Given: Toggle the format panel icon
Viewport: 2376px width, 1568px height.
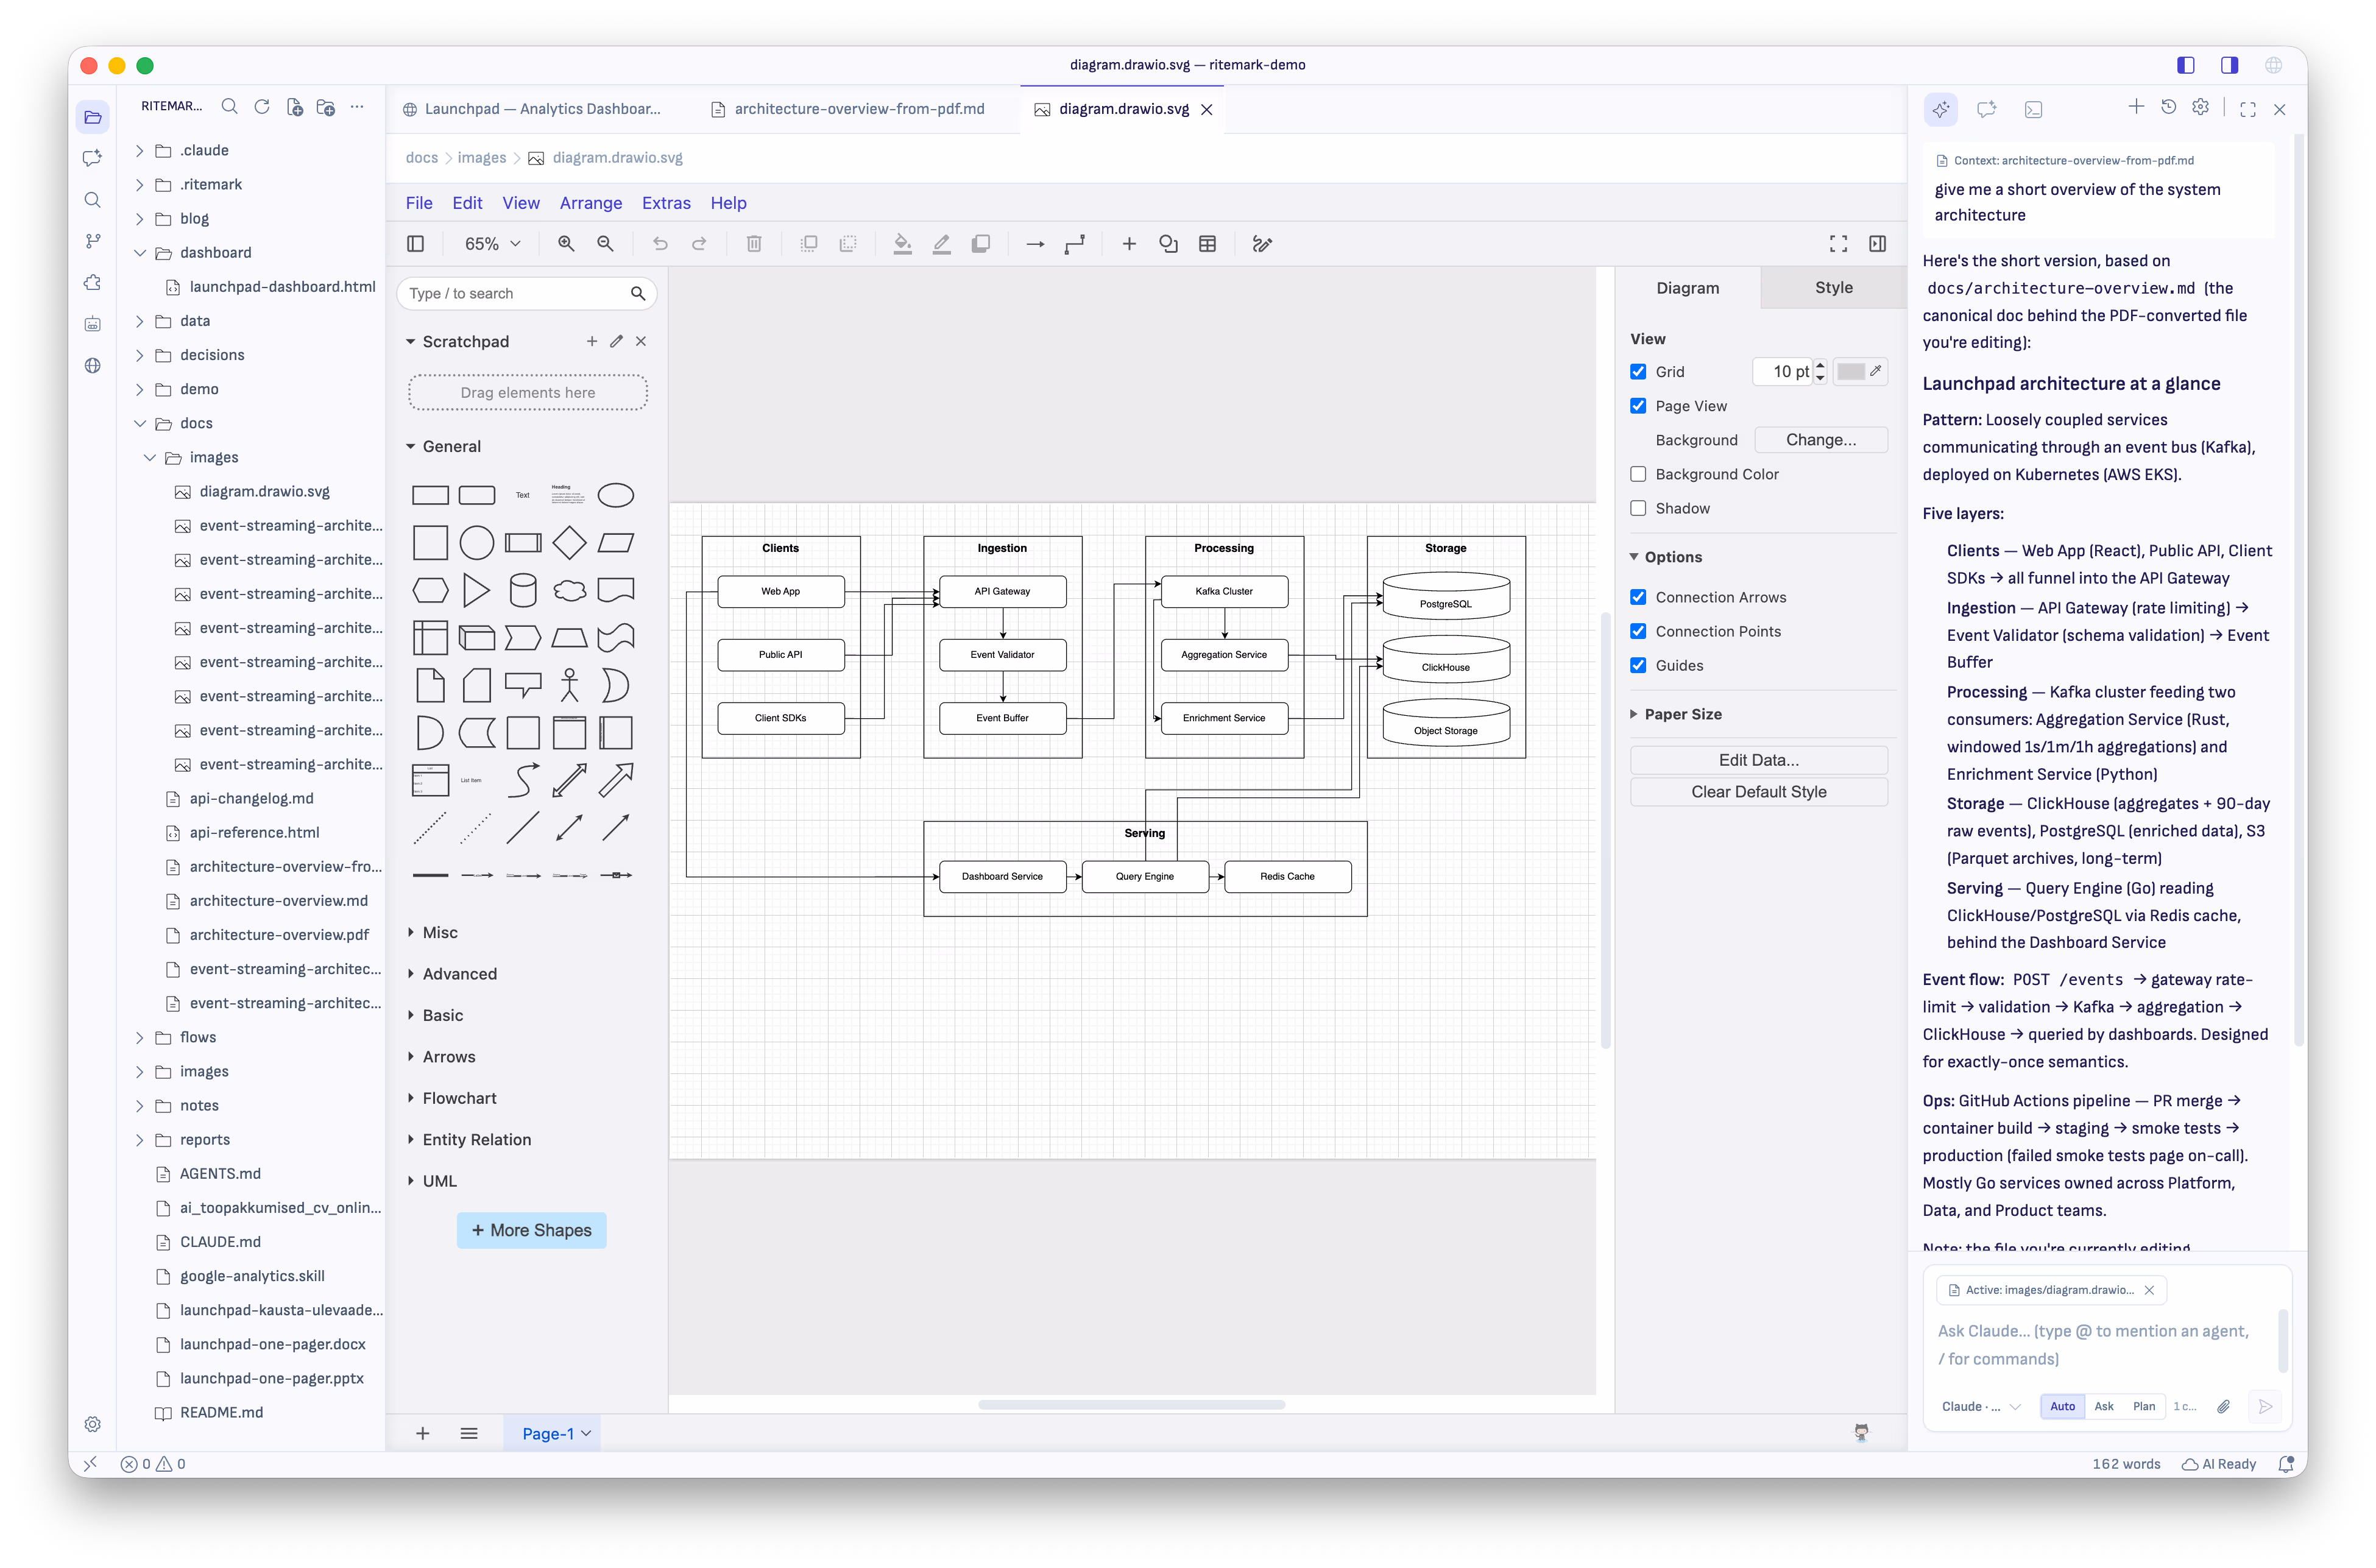Looking at the screenshot, I should click(x=1877, y=244).
